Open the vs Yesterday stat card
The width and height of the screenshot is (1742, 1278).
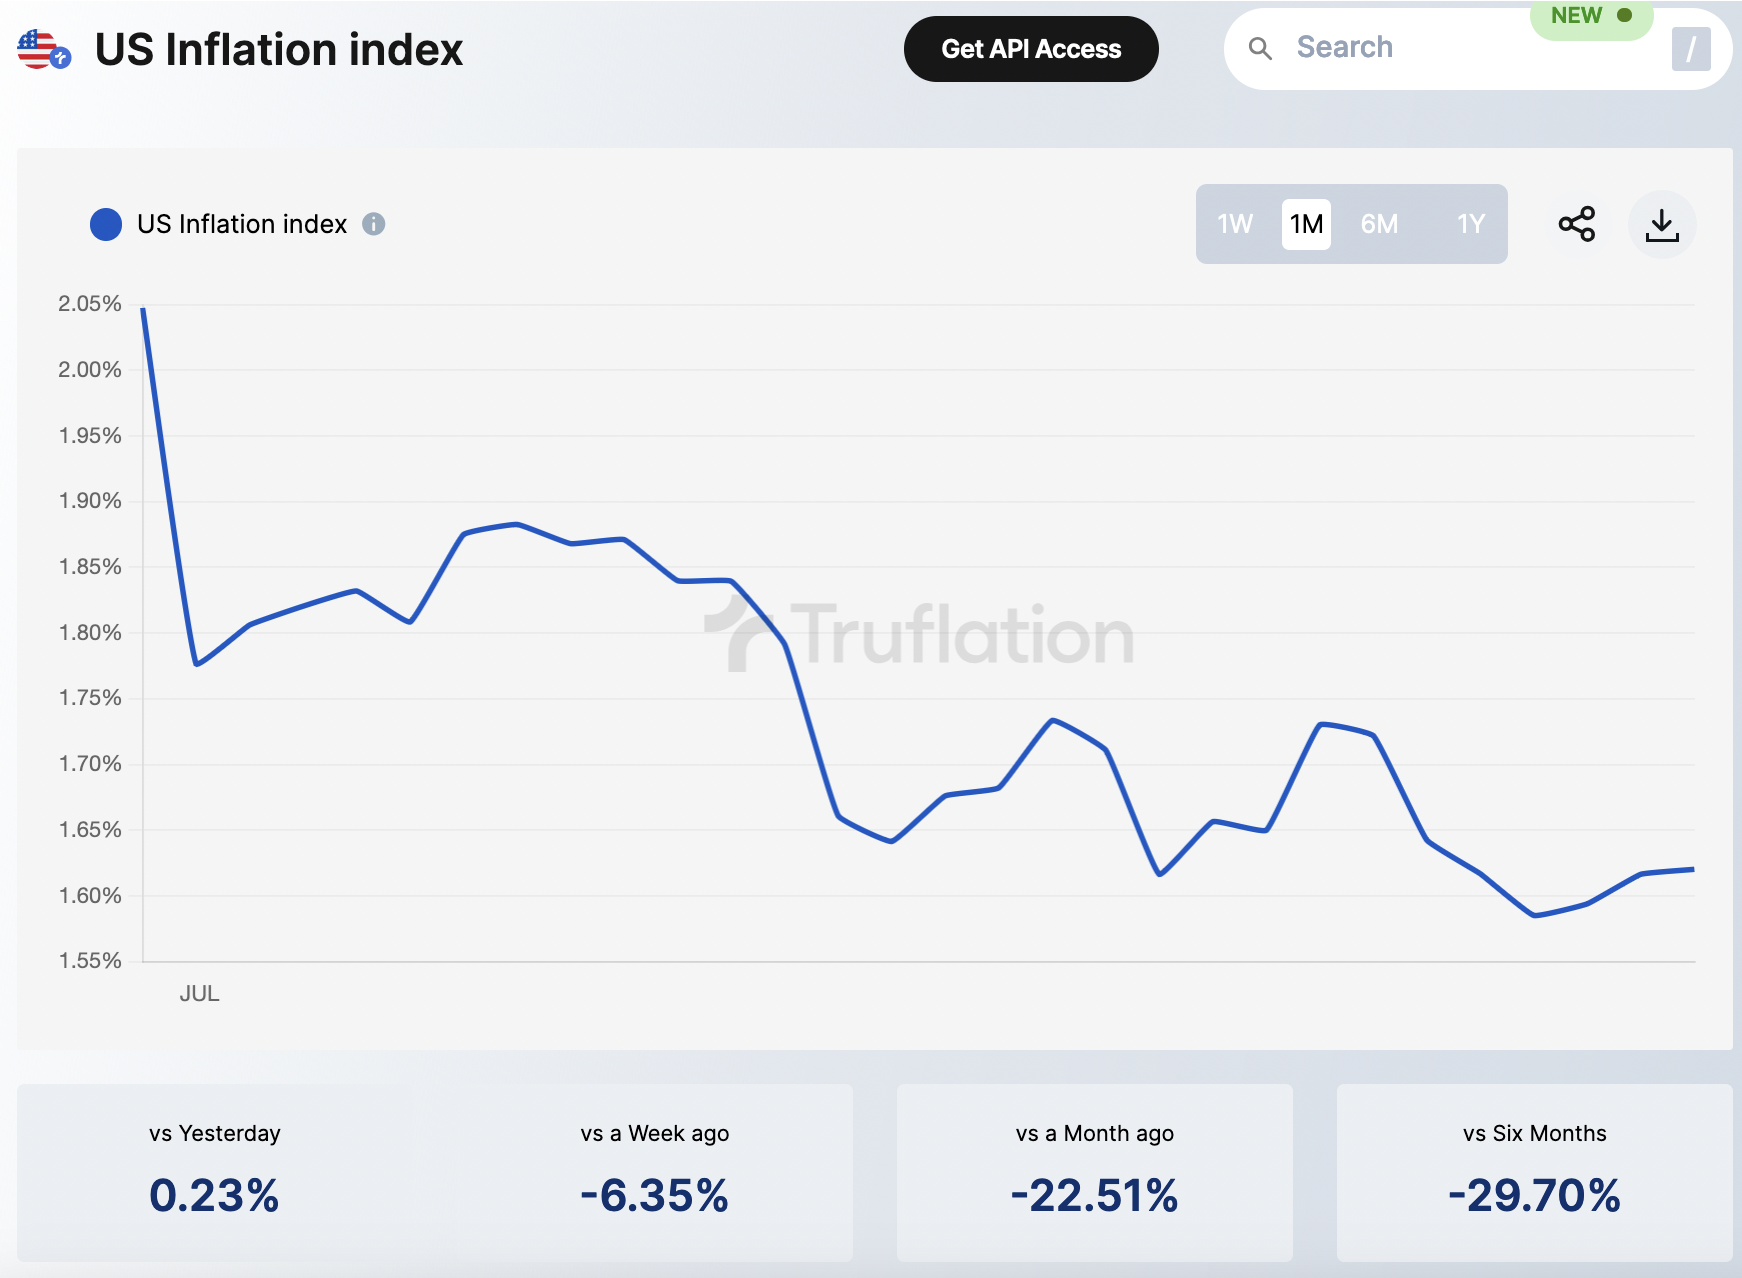click(215, 1172)
